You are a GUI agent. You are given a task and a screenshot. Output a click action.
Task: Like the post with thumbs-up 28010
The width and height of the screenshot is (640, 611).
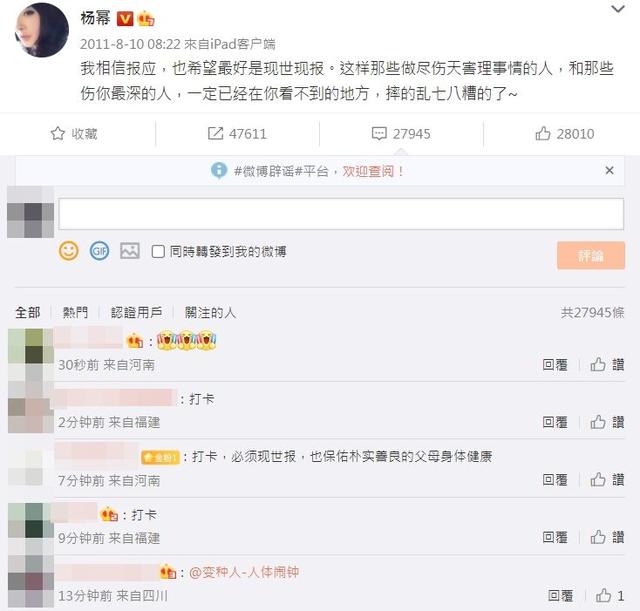pos(543,133)
